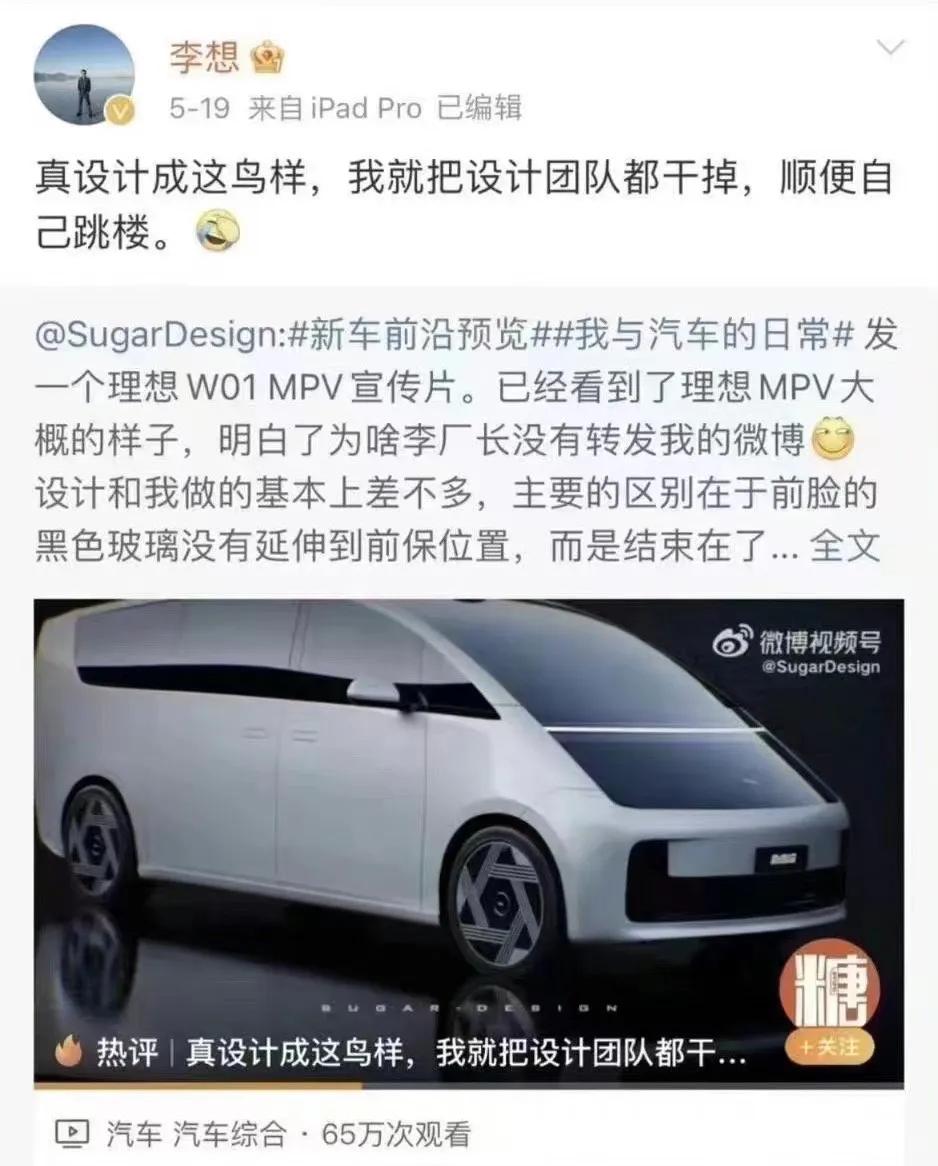Click the +关注 follow button
Image resolution: width=938 pixels, height=1166 pixels.
[x=829, y=1047]
